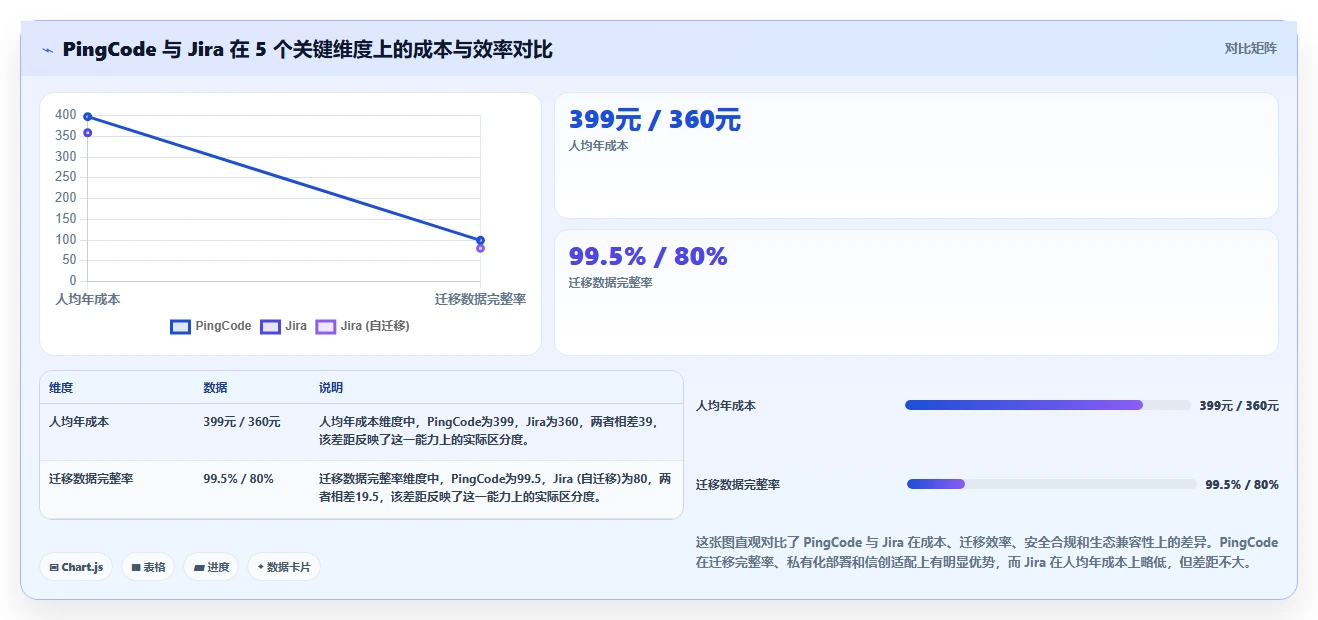Click the 99.5% / 80% card value
Image resolution: width=1318 pixels, height=620 pixels.
pyautogui.click(x=648, y=257)
